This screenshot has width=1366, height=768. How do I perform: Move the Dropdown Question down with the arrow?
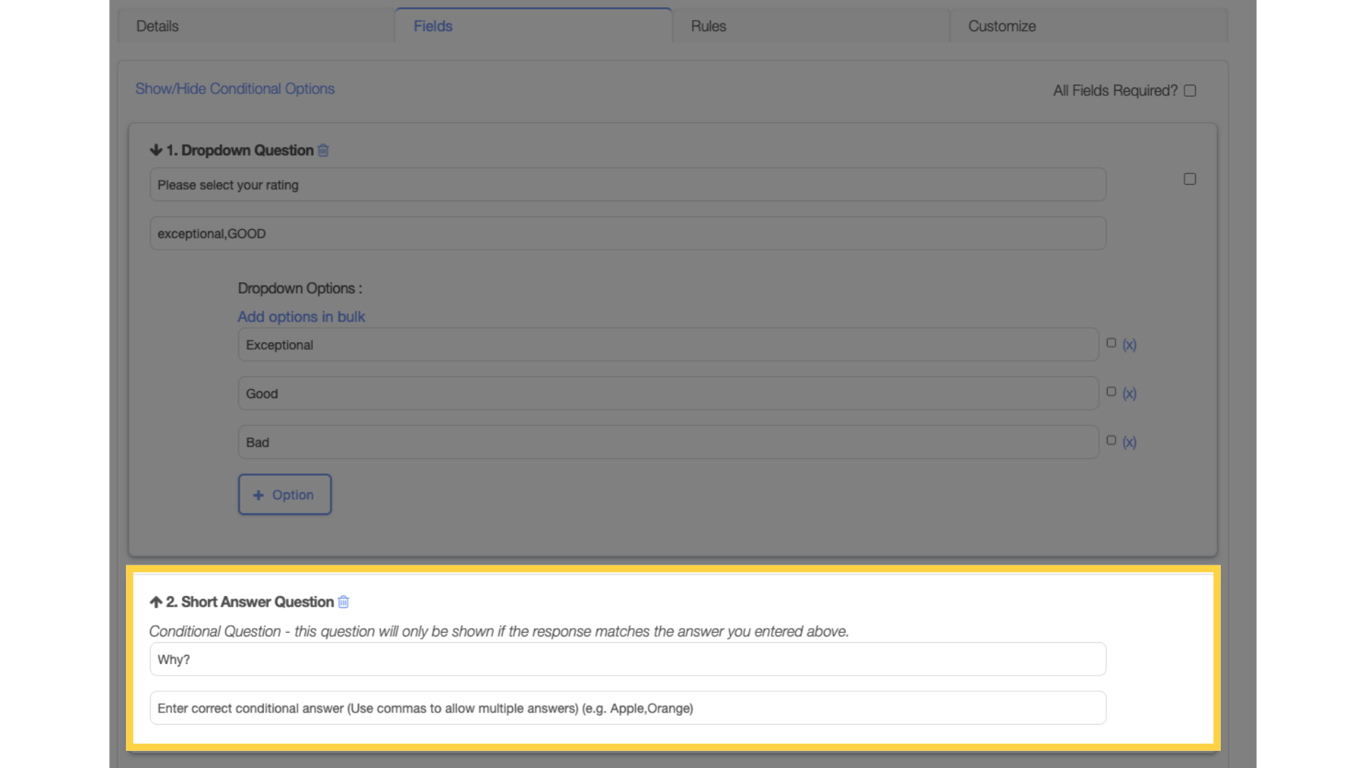[156, 149]
